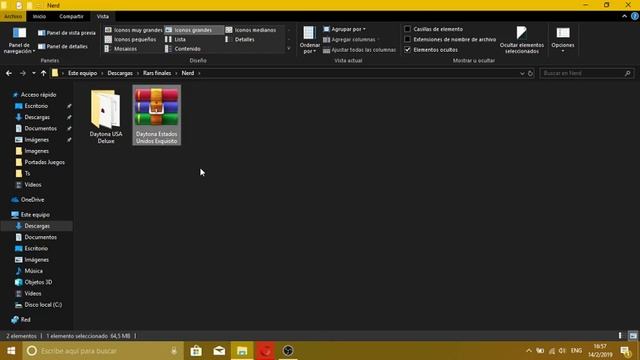Toggle Panel de vista previa

pyautogui.click(x=67, y=33)
